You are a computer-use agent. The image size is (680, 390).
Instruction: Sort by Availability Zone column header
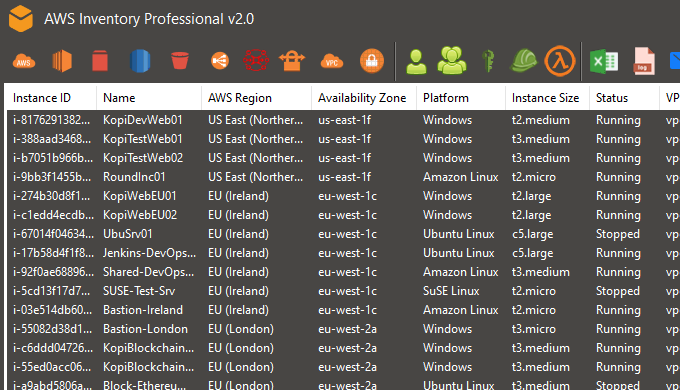[362, 98]
